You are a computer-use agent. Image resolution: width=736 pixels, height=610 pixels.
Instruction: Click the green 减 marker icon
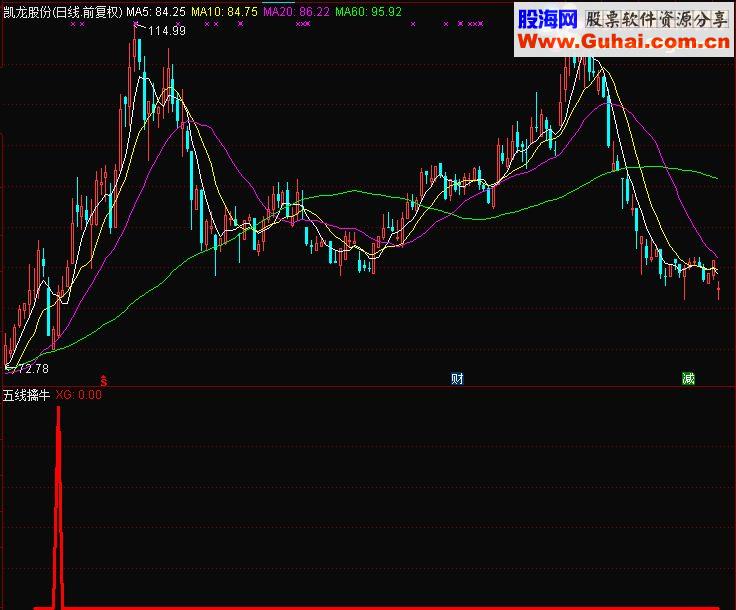pos(688,378)
